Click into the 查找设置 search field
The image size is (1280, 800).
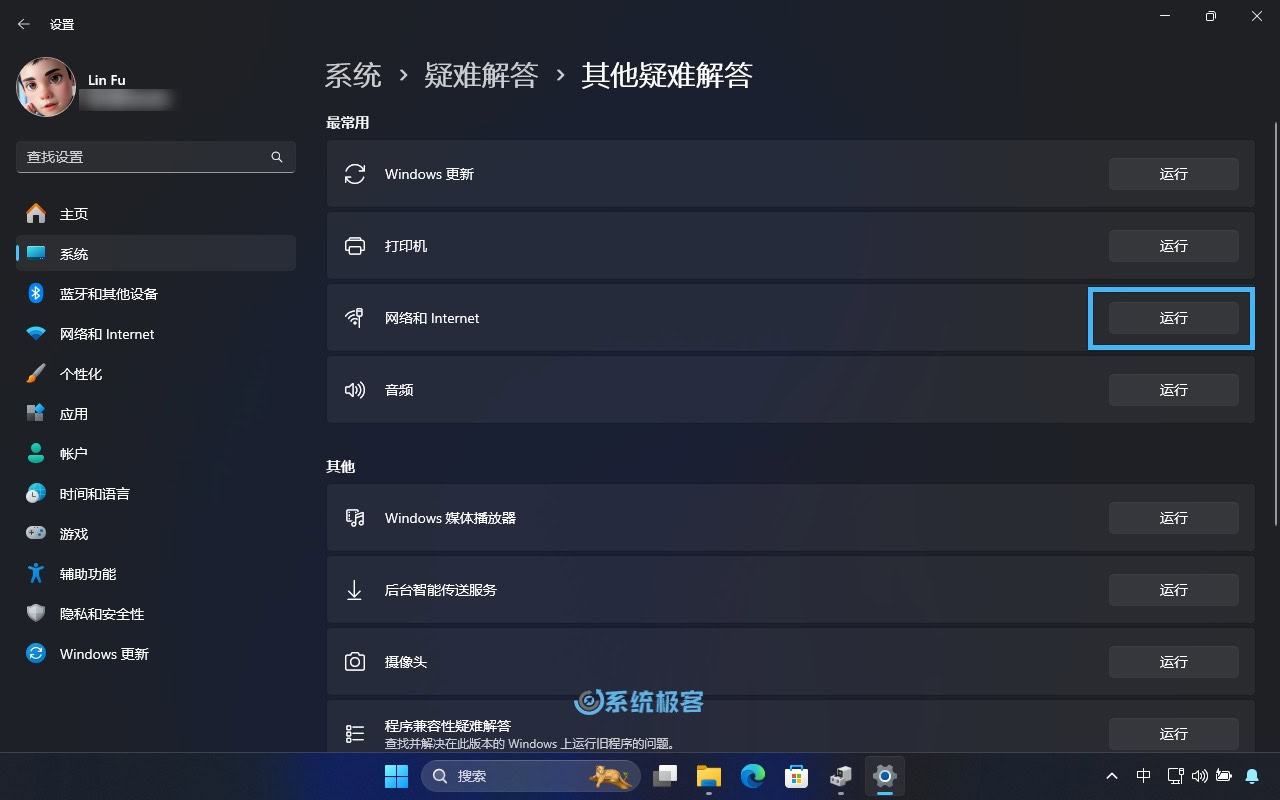(156, 157)
